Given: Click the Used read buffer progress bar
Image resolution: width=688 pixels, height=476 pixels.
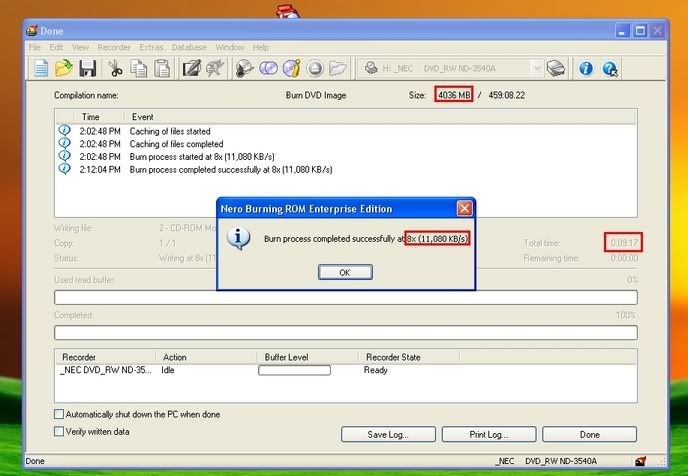Looking at the screenshot, I should coord(346,297).
